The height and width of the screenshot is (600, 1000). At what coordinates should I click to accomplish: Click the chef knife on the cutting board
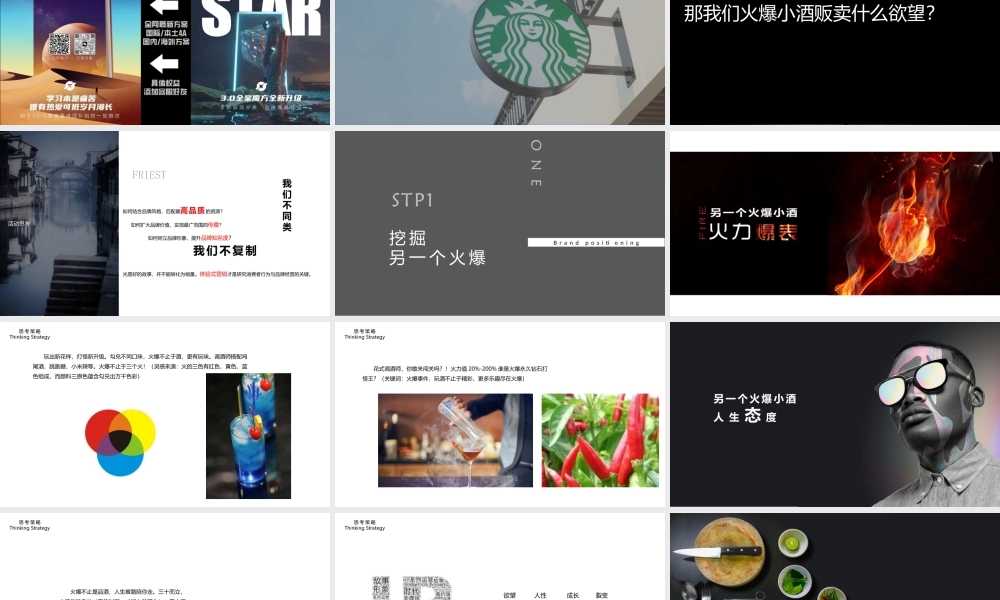(719, 552)
